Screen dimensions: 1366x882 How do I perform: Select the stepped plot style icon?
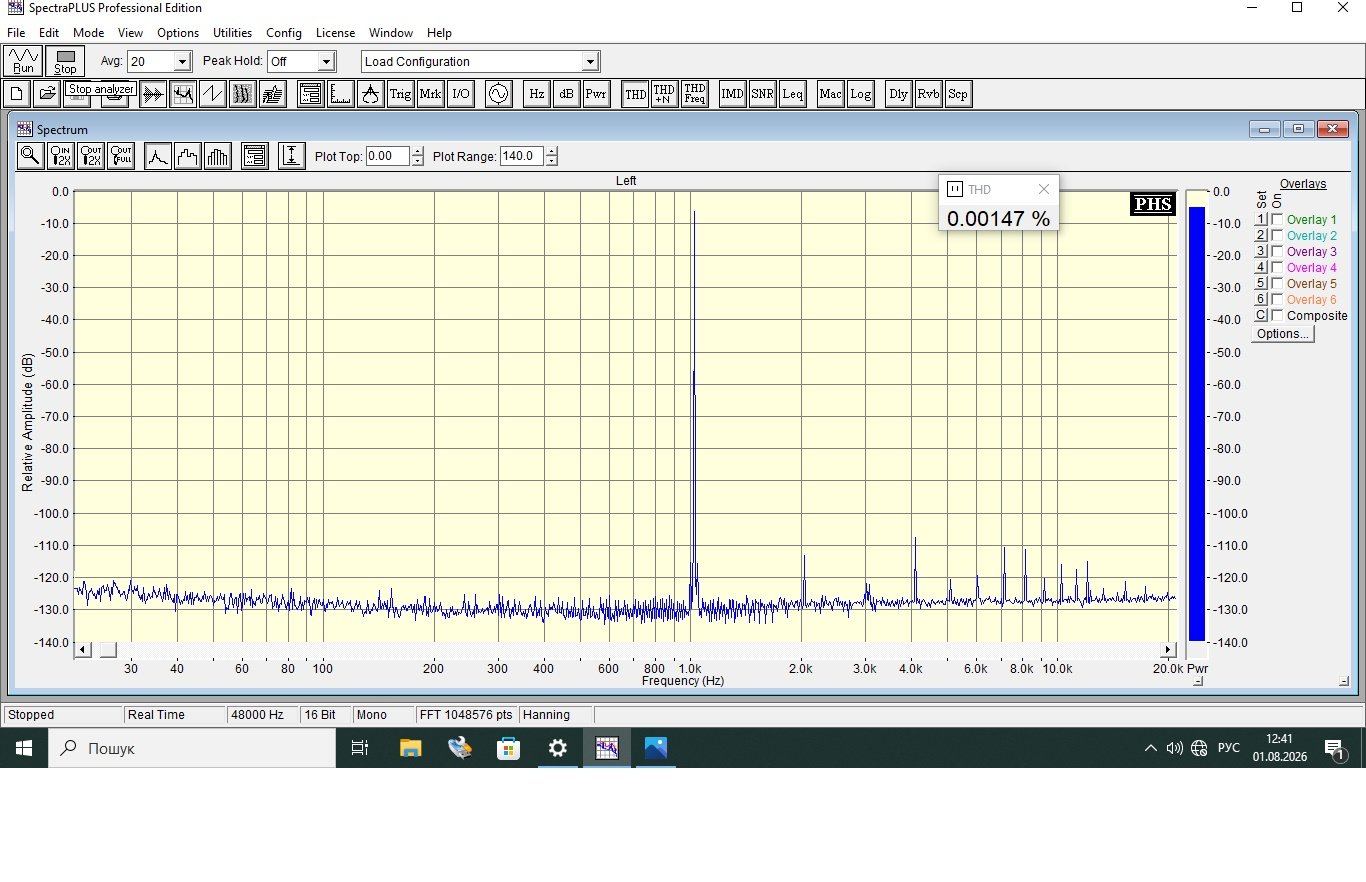click(188, 156)
